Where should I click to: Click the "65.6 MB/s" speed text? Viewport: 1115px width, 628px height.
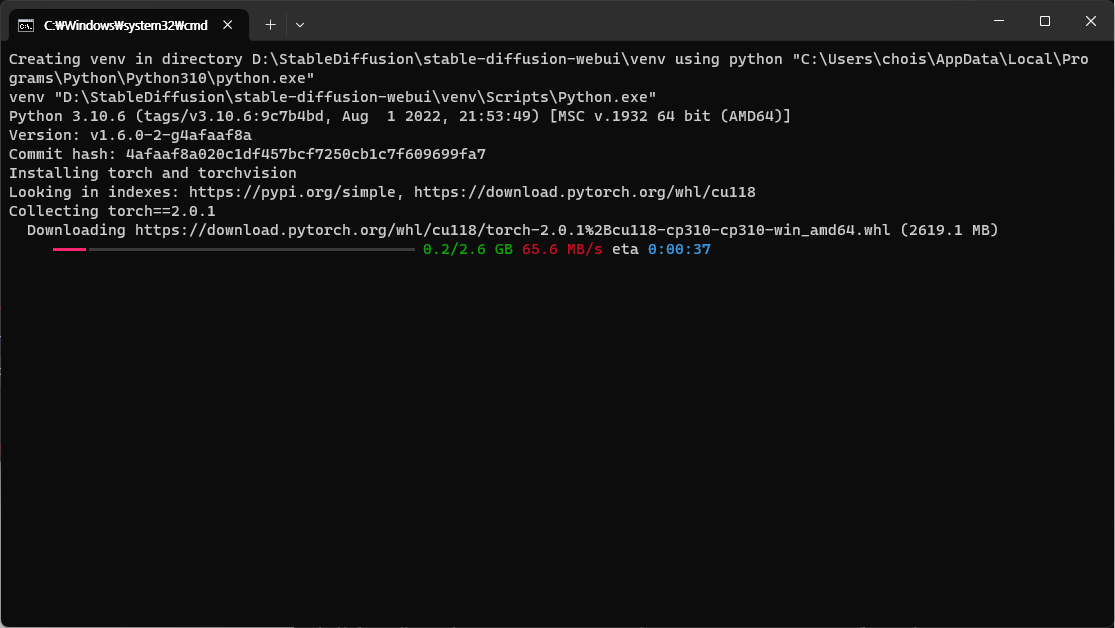point(562,250)
